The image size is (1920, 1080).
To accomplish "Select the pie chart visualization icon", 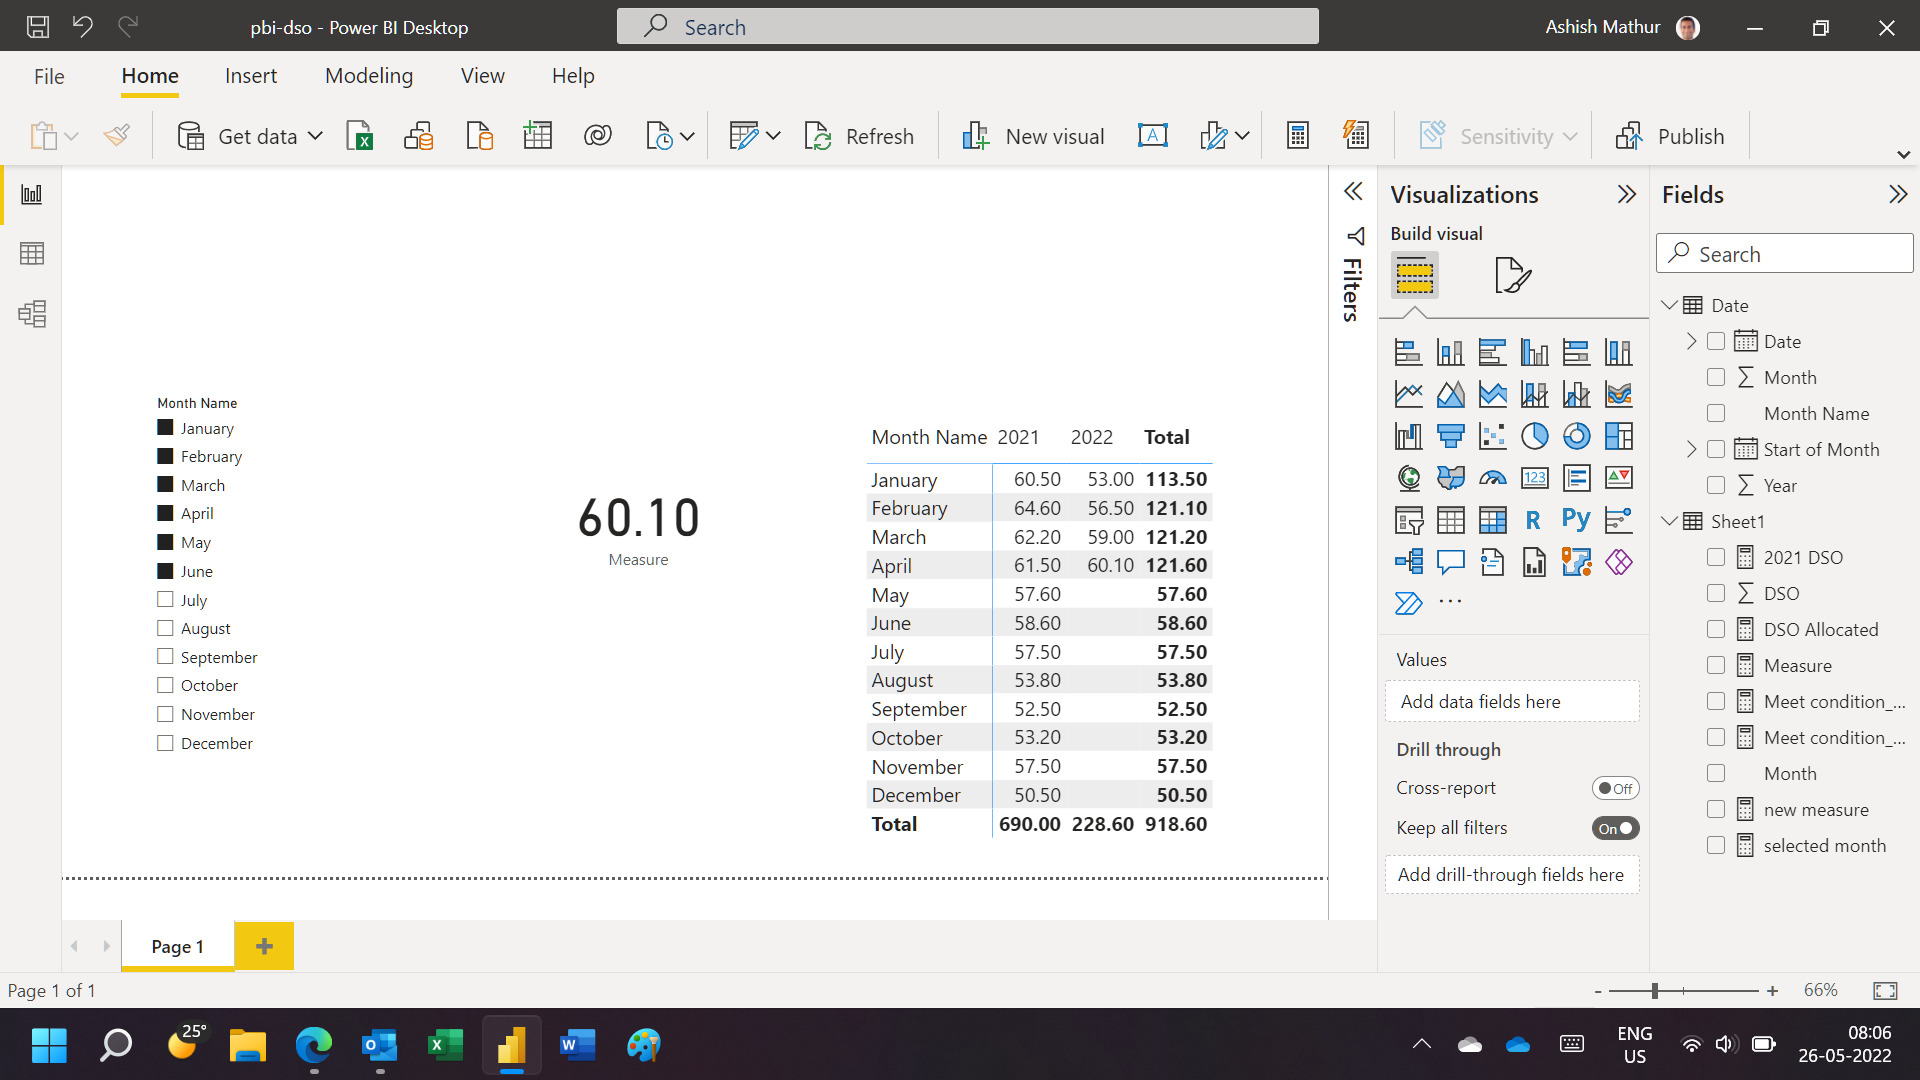I will pyautogui.click(x=1534, y=436).
